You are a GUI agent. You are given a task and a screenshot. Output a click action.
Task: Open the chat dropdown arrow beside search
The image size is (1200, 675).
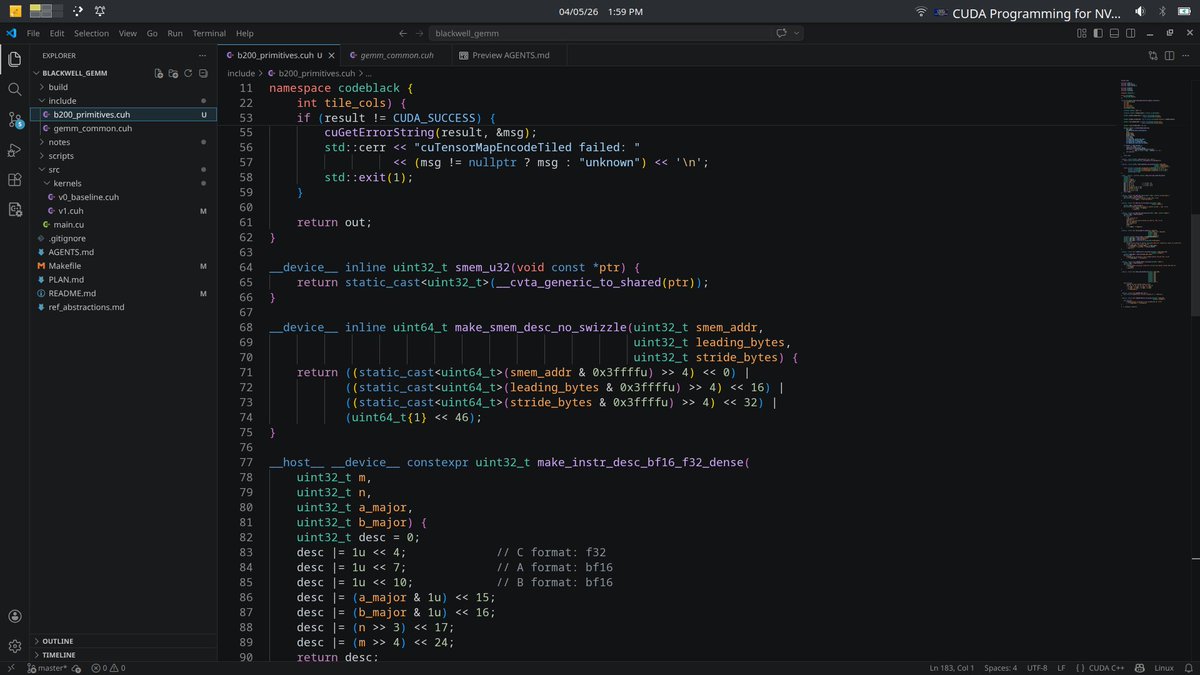pos(797,33)
